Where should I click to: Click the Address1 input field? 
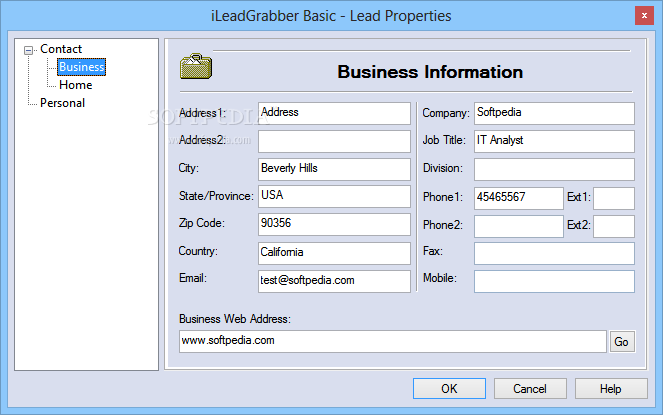(334, 113)
